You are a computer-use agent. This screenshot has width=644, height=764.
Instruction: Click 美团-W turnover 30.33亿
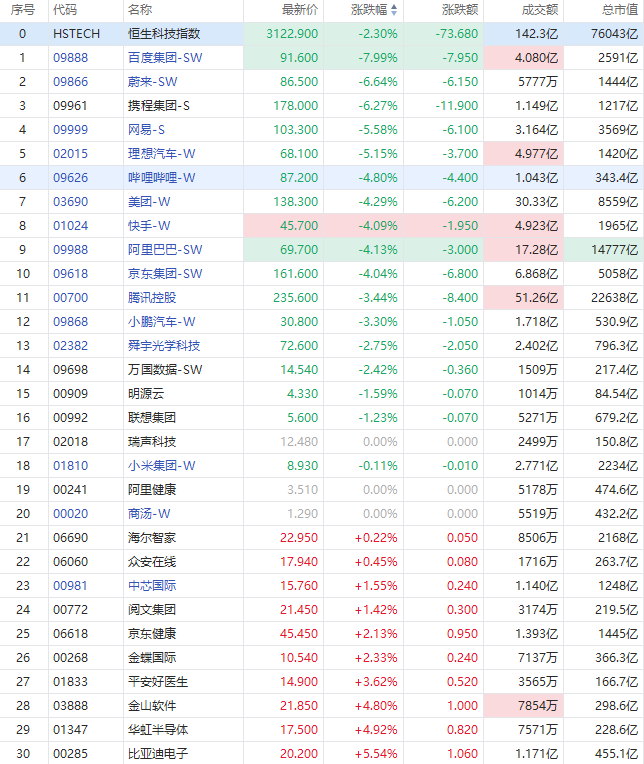[x=536, y=202]
